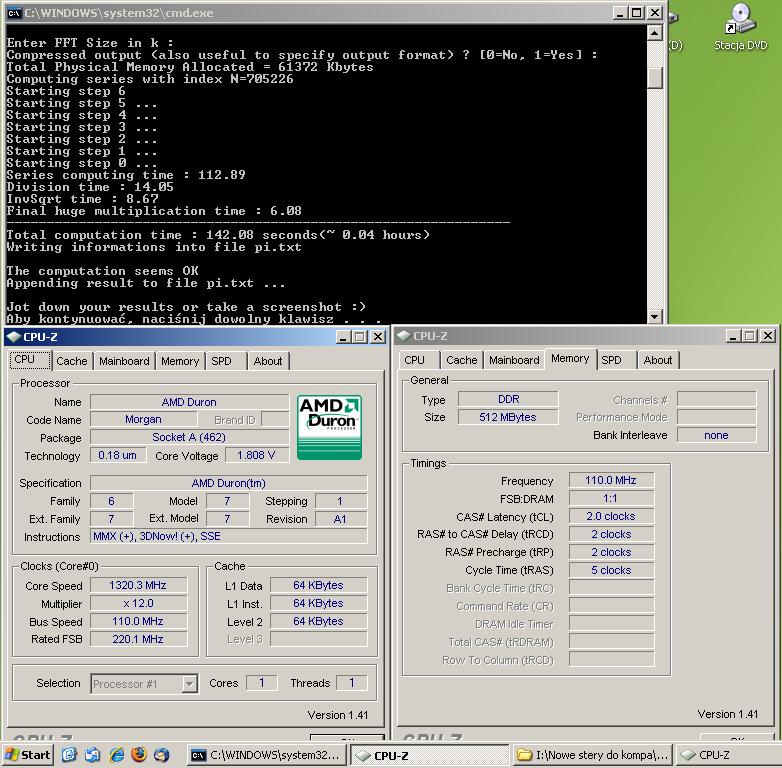Minimize the left CPU-Z window

[343, 337]
